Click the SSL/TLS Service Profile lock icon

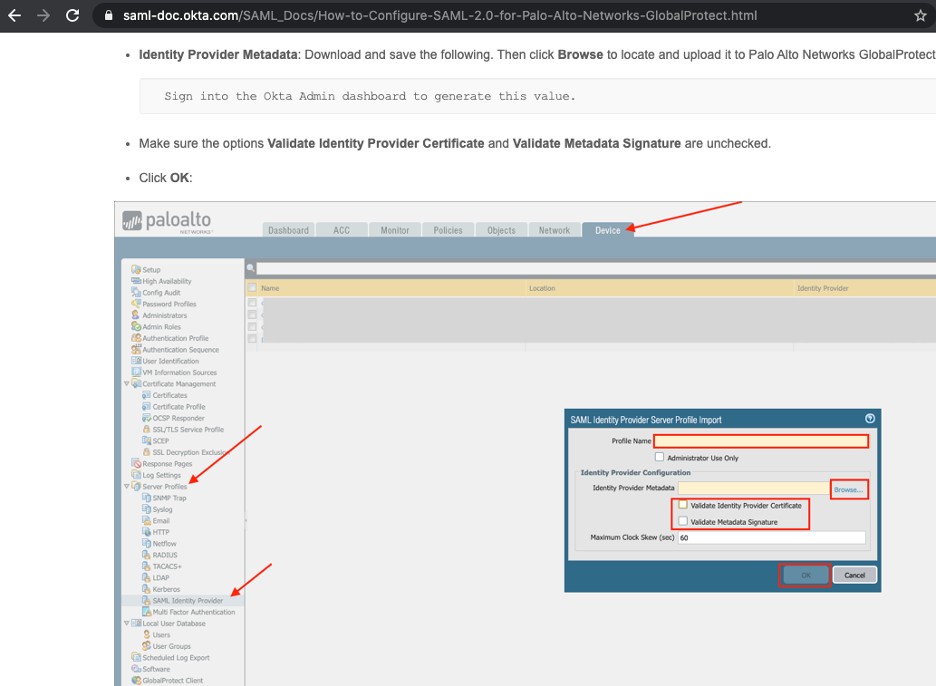pos(146,429)
